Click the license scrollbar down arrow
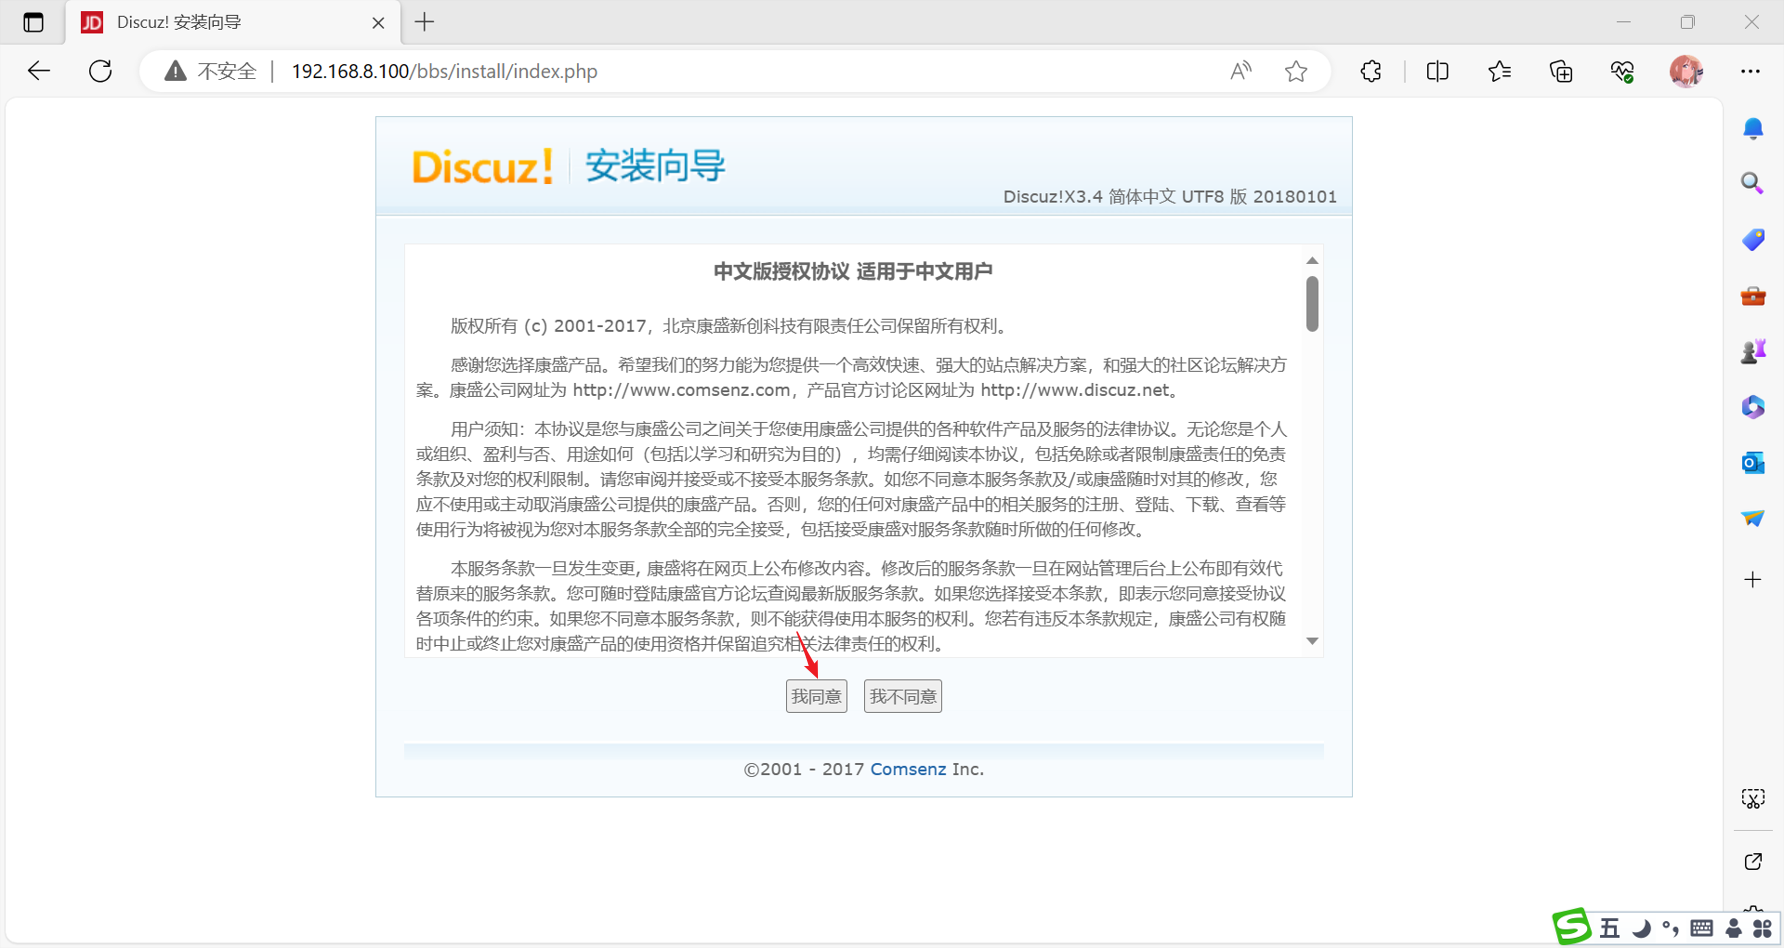1784x948 pixels. [1312, 641]
